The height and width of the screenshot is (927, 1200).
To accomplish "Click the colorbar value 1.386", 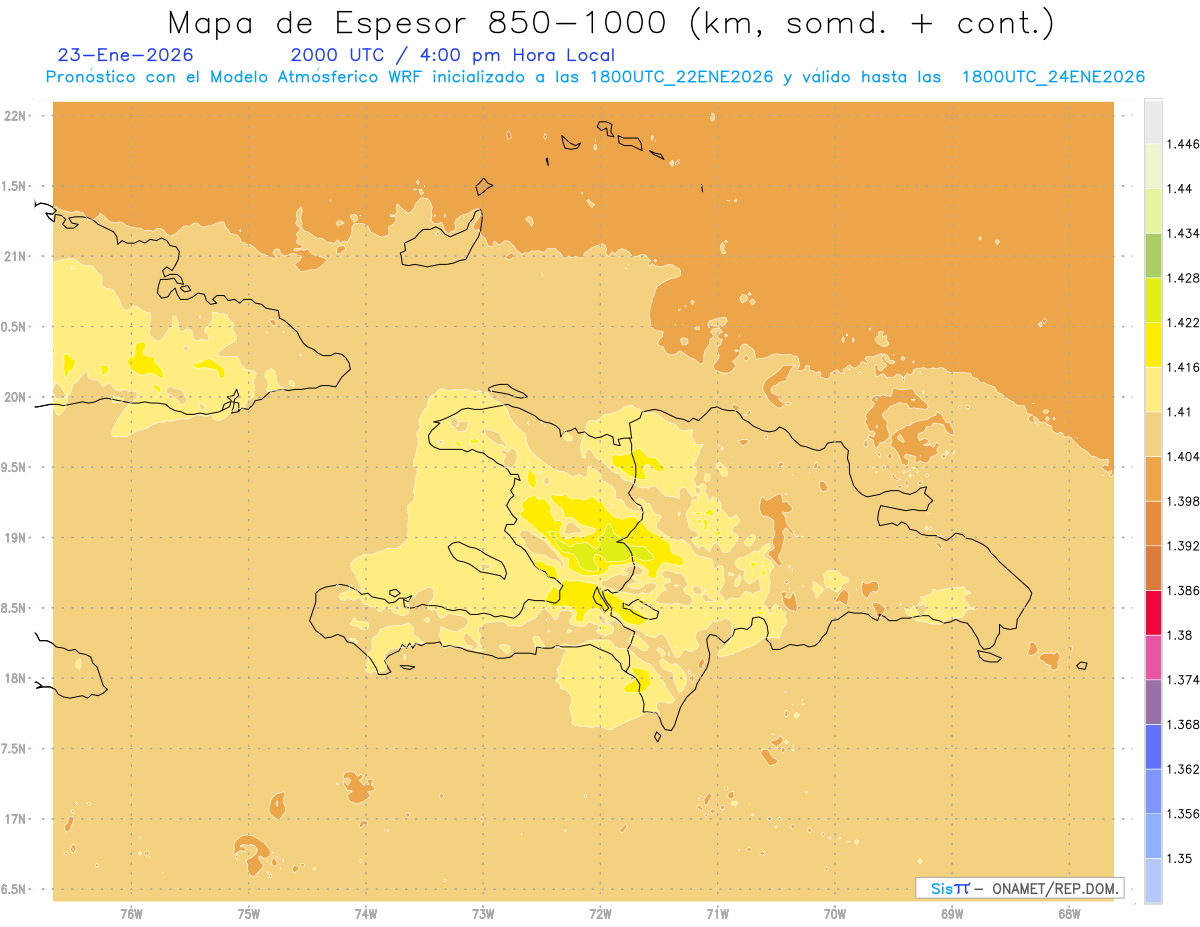I will coord(1183,590).
